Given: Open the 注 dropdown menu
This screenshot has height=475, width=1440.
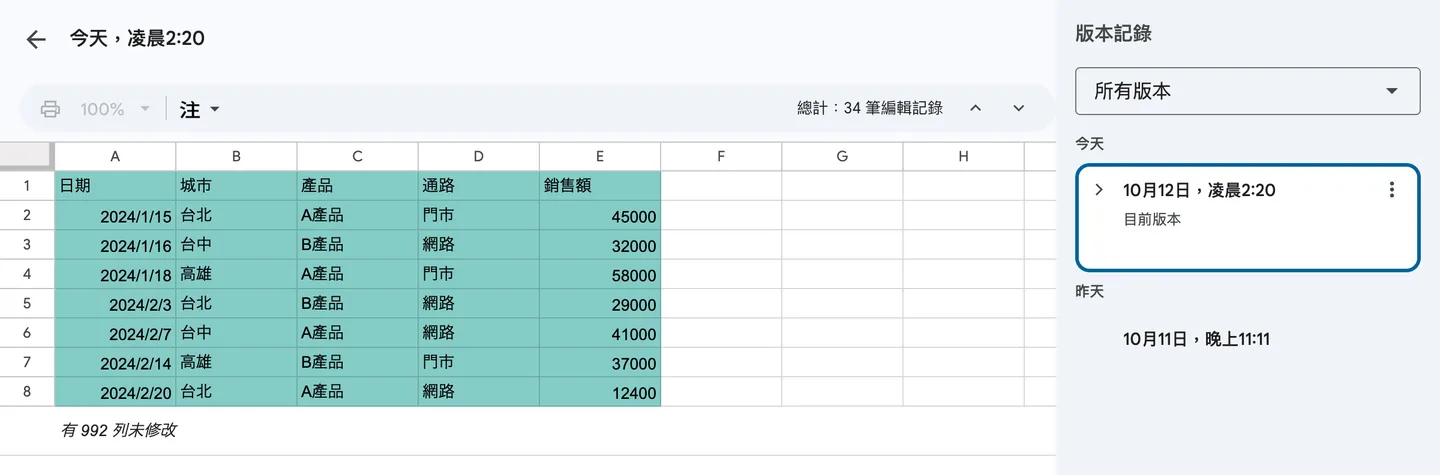Looking at the screenshot, I should point(199,109).
